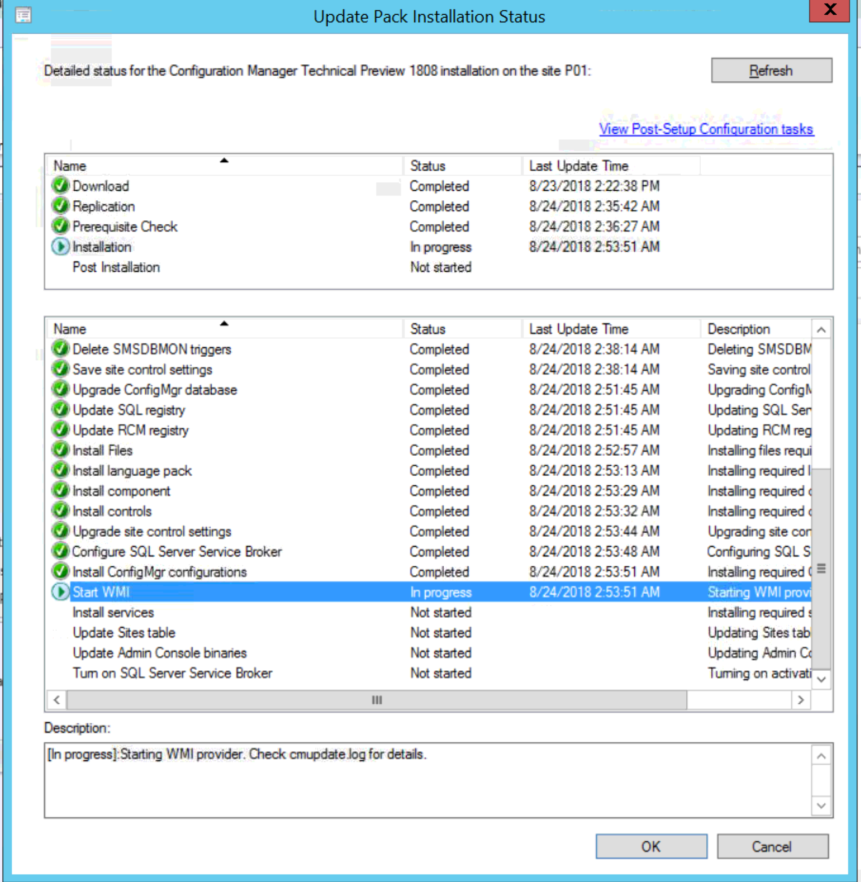Screen dimensions: 861x882
Task: Click the OK button
Action: point(651,847)
